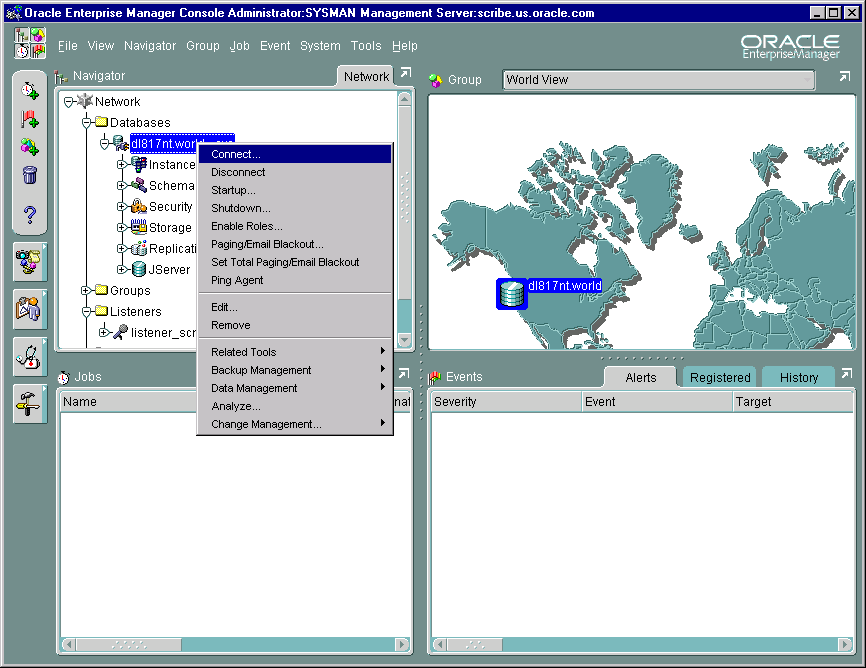This screenshot has width=866, height=668.
Task: Click the create group cubes icon
Action: coord(30,147)
